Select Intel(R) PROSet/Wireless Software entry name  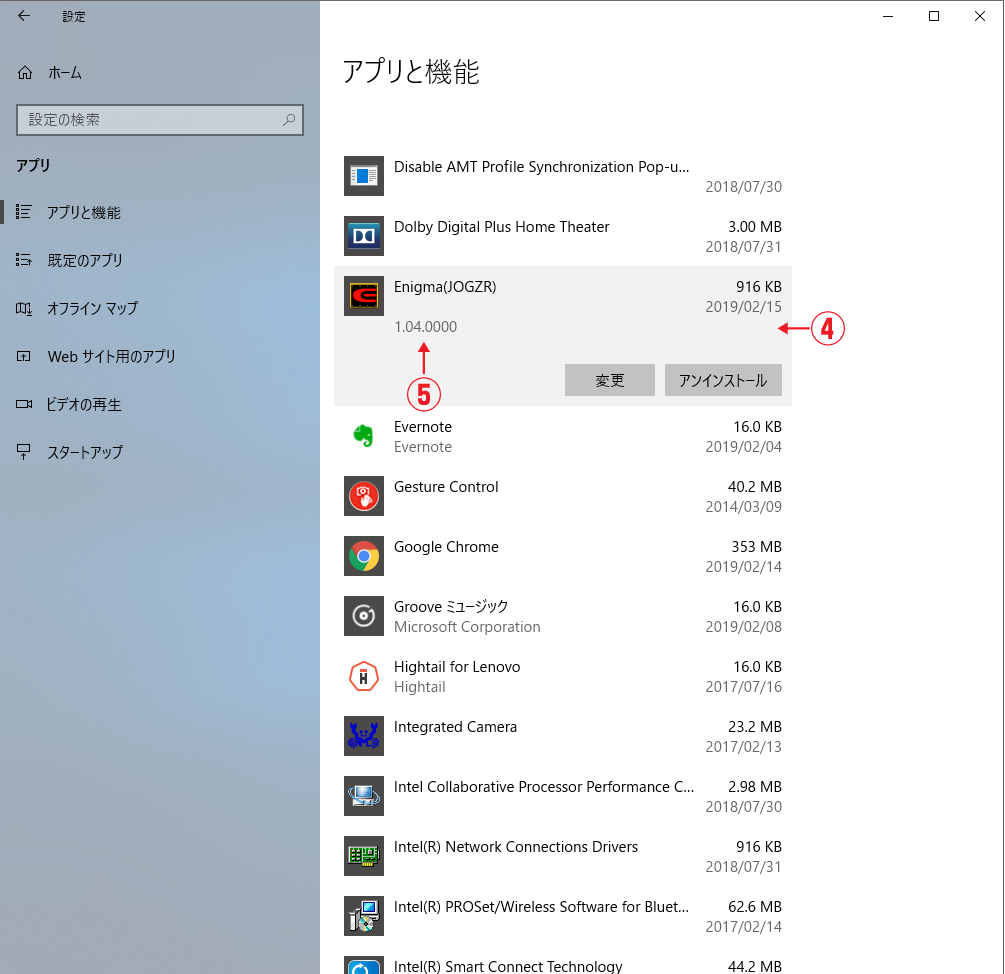click(x=542, y=907)
